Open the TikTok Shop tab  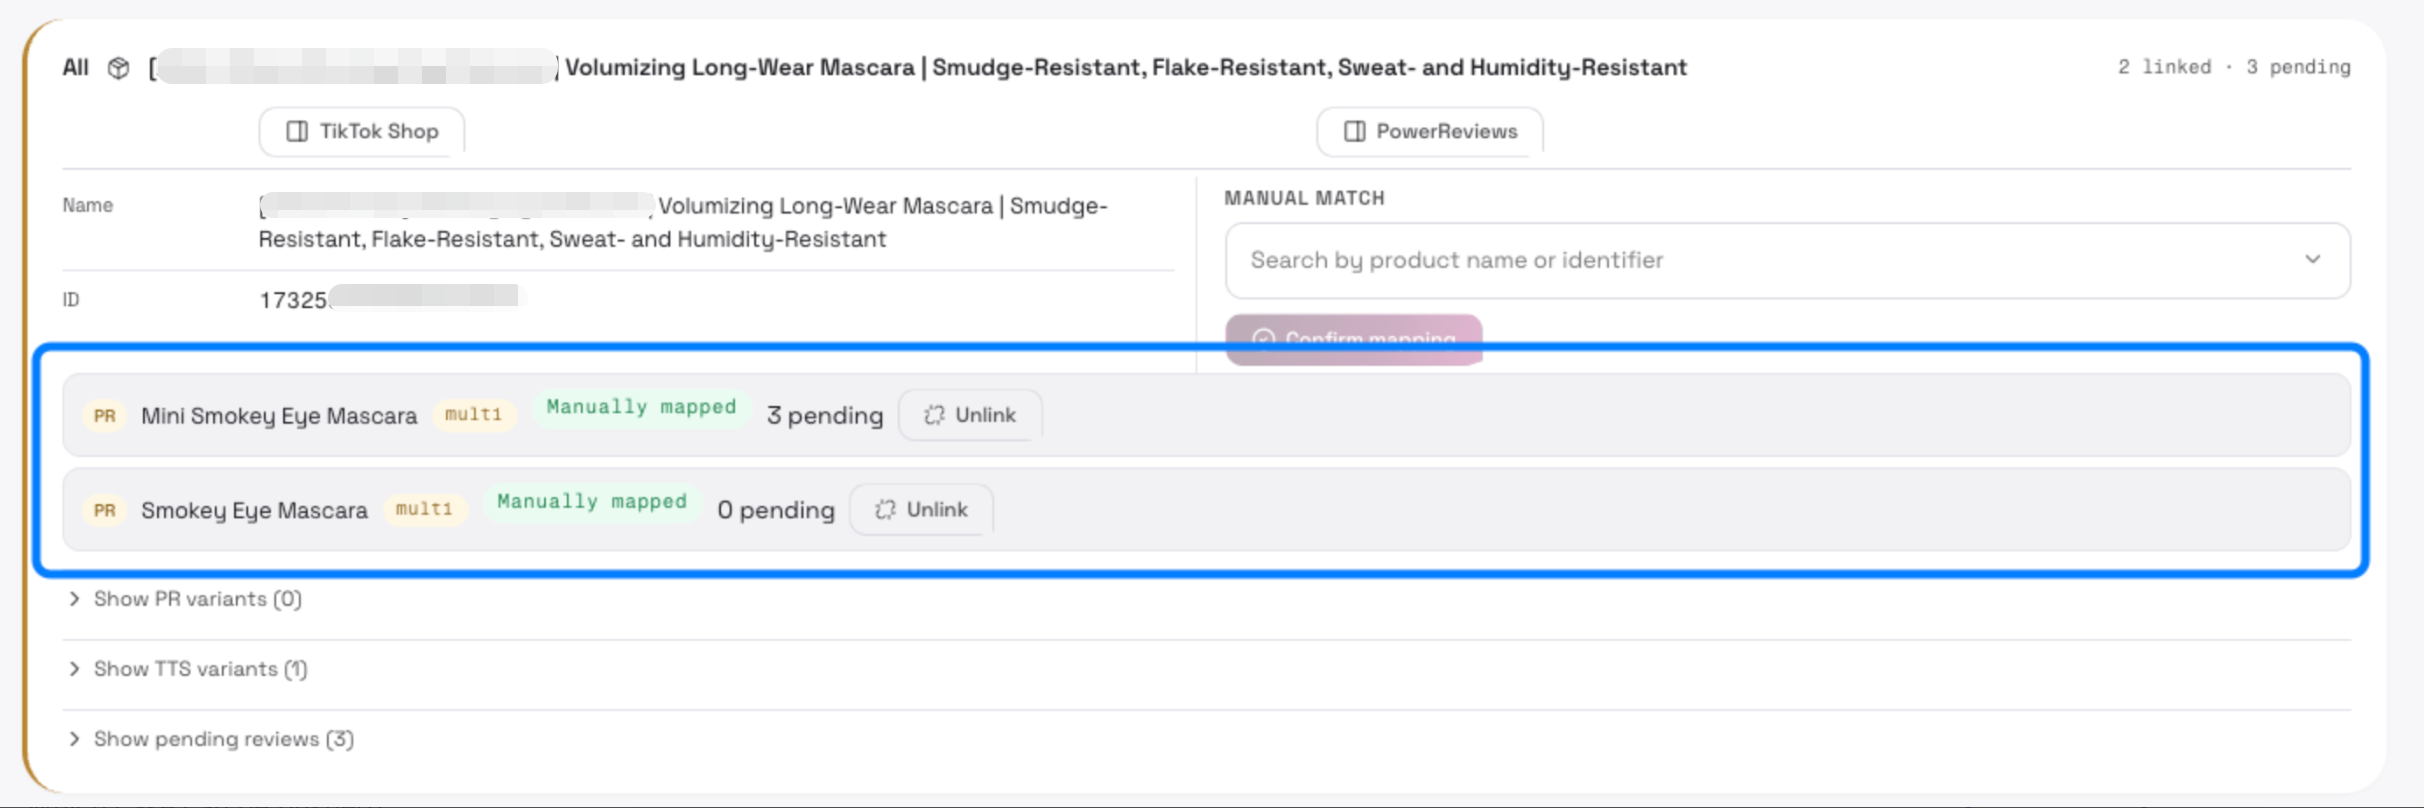pyautogui.click(x=362, y=132)
